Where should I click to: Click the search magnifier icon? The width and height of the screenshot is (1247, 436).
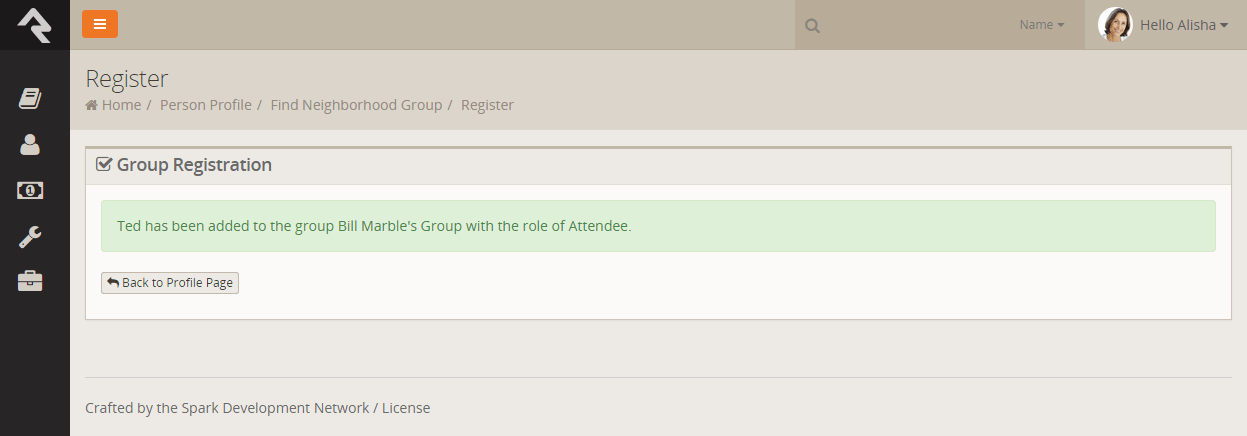point(813,25)
